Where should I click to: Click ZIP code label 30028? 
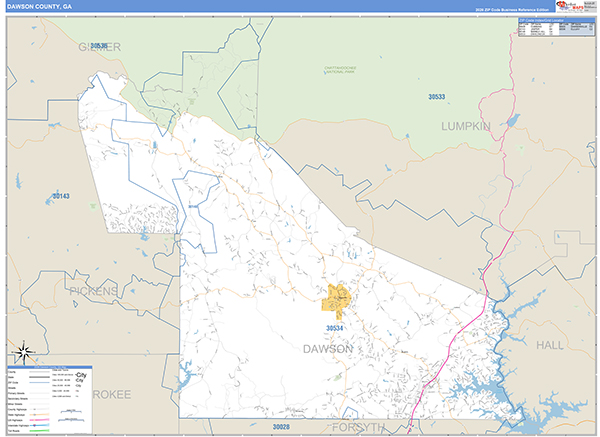[x=281, y=427]
